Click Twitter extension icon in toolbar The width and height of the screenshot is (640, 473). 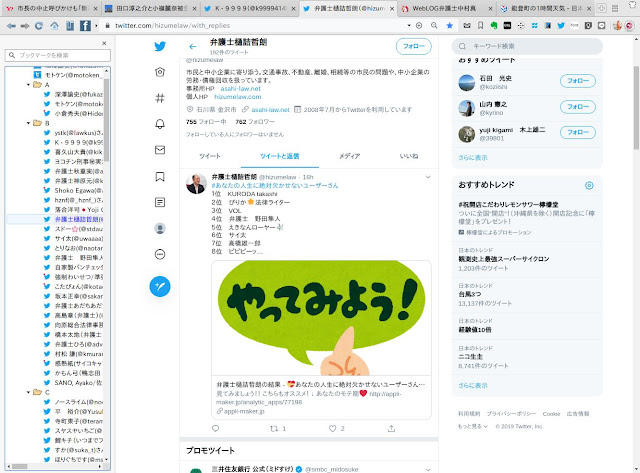pyautogui.click(x=561, y=26)
